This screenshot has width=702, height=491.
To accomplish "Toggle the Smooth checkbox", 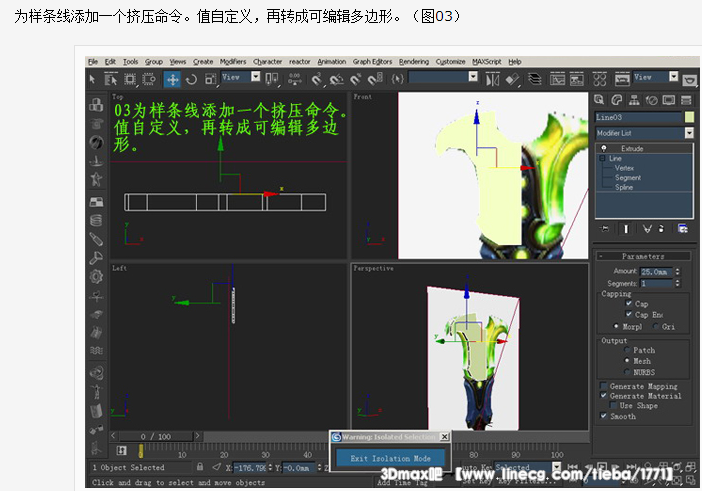I will coord(603,416).
